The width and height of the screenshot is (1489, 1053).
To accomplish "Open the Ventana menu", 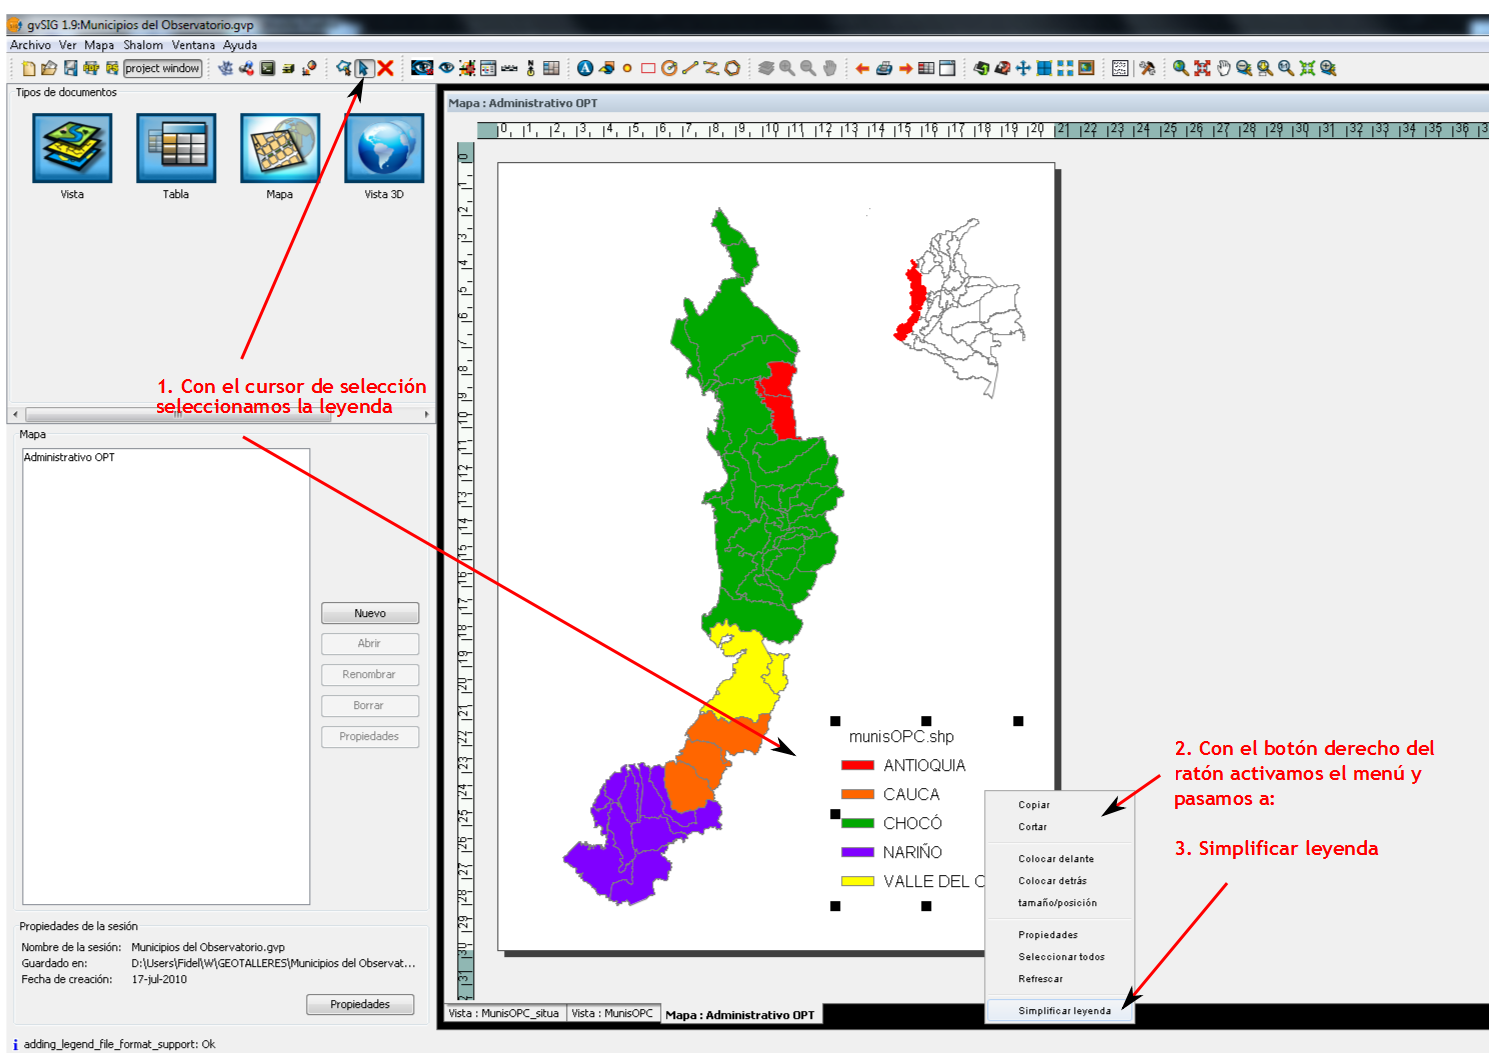I will pos(193,45).
